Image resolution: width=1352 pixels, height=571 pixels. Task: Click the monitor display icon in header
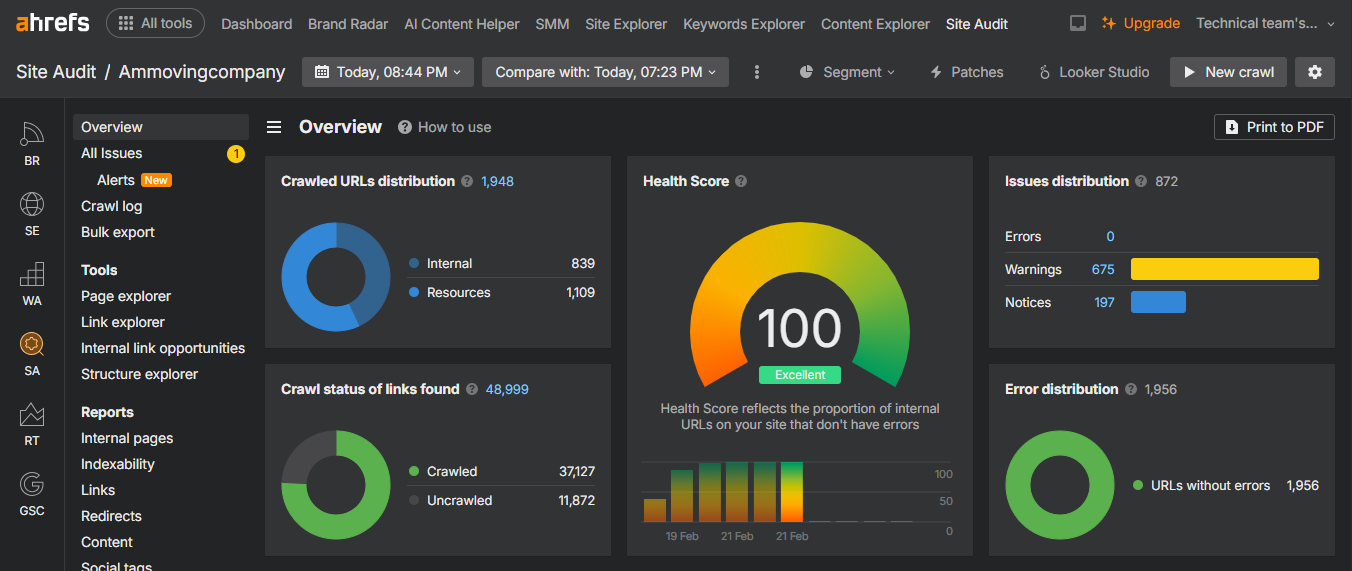click(x=1078, y=23)
